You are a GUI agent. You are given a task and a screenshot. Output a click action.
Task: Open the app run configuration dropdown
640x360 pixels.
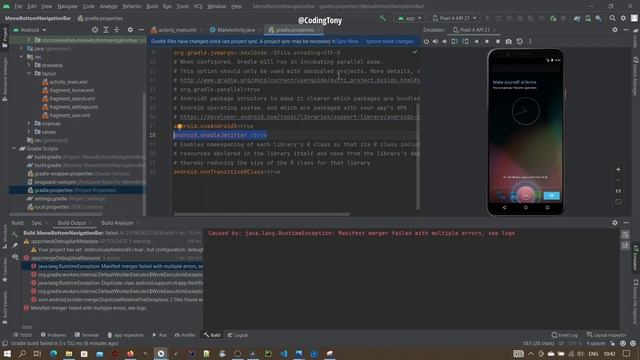click(x=409, y=18)
